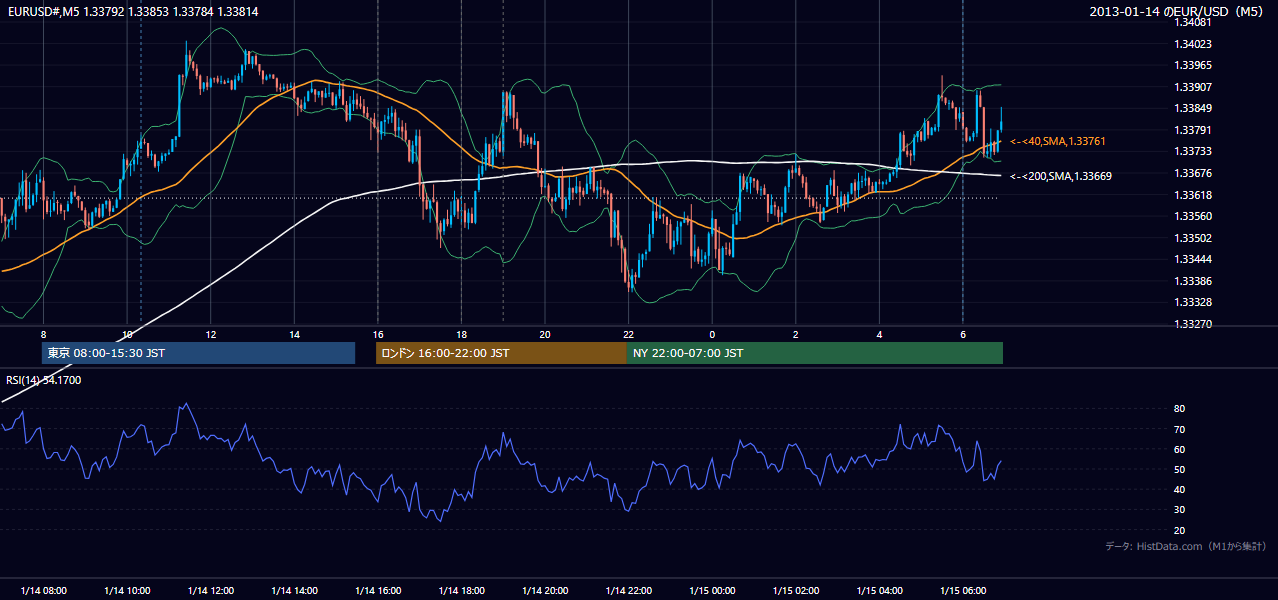Screen dimensions: 1278x600
Task: Click hour tick 16 under the price chart
Action: (x=377, y=334)
